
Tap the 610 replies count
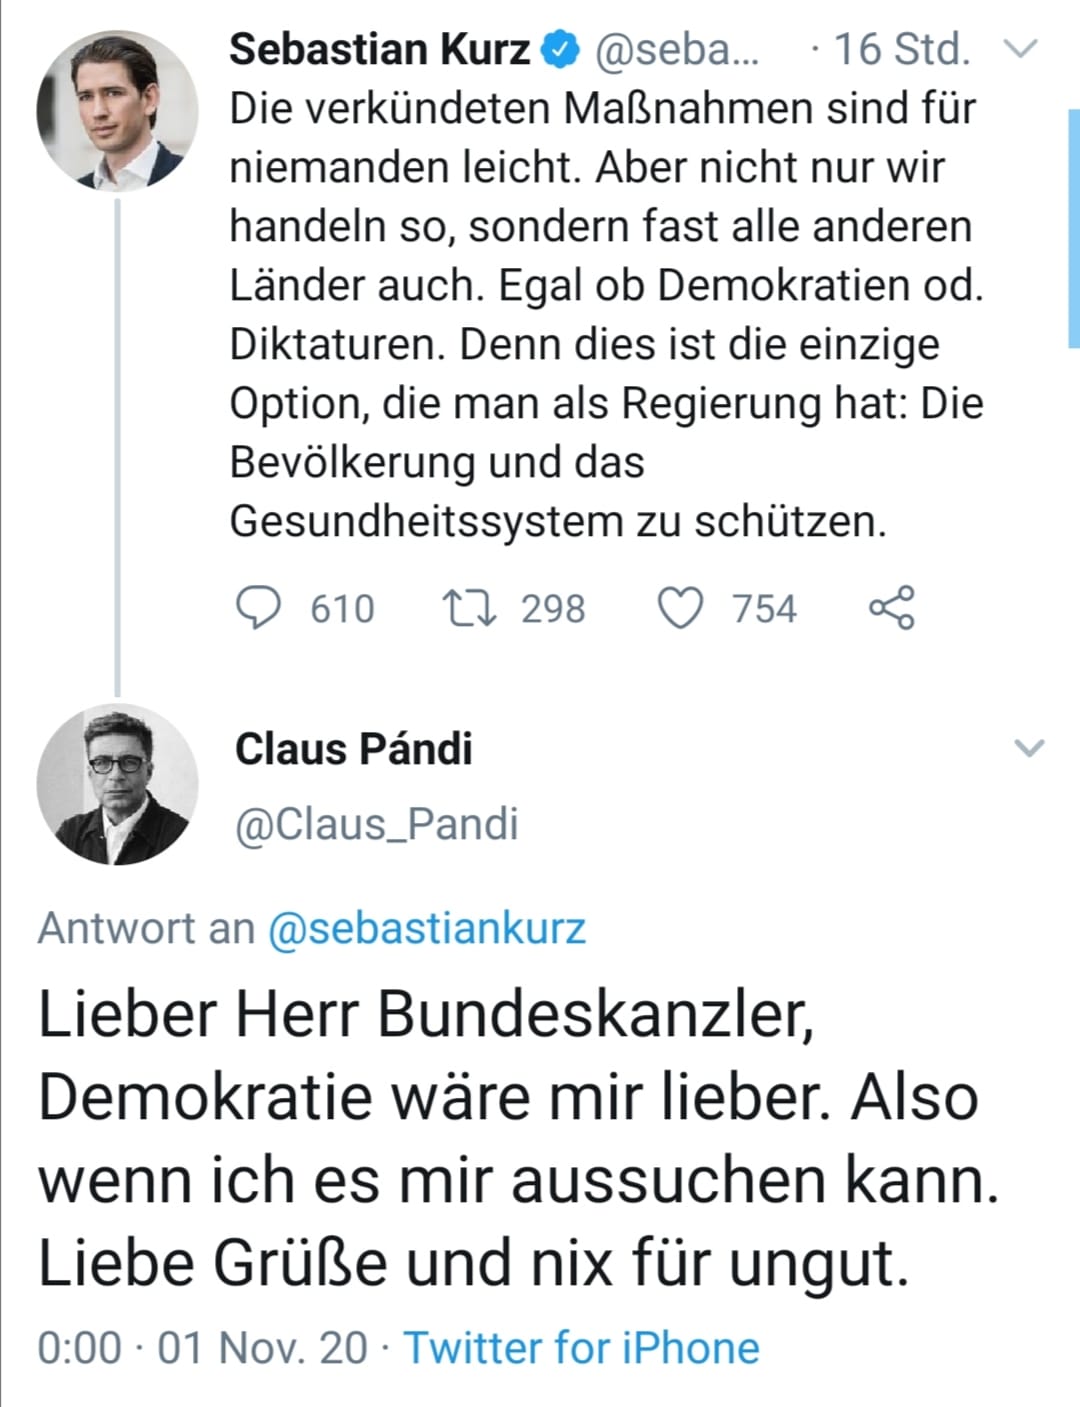coord(342,609)
